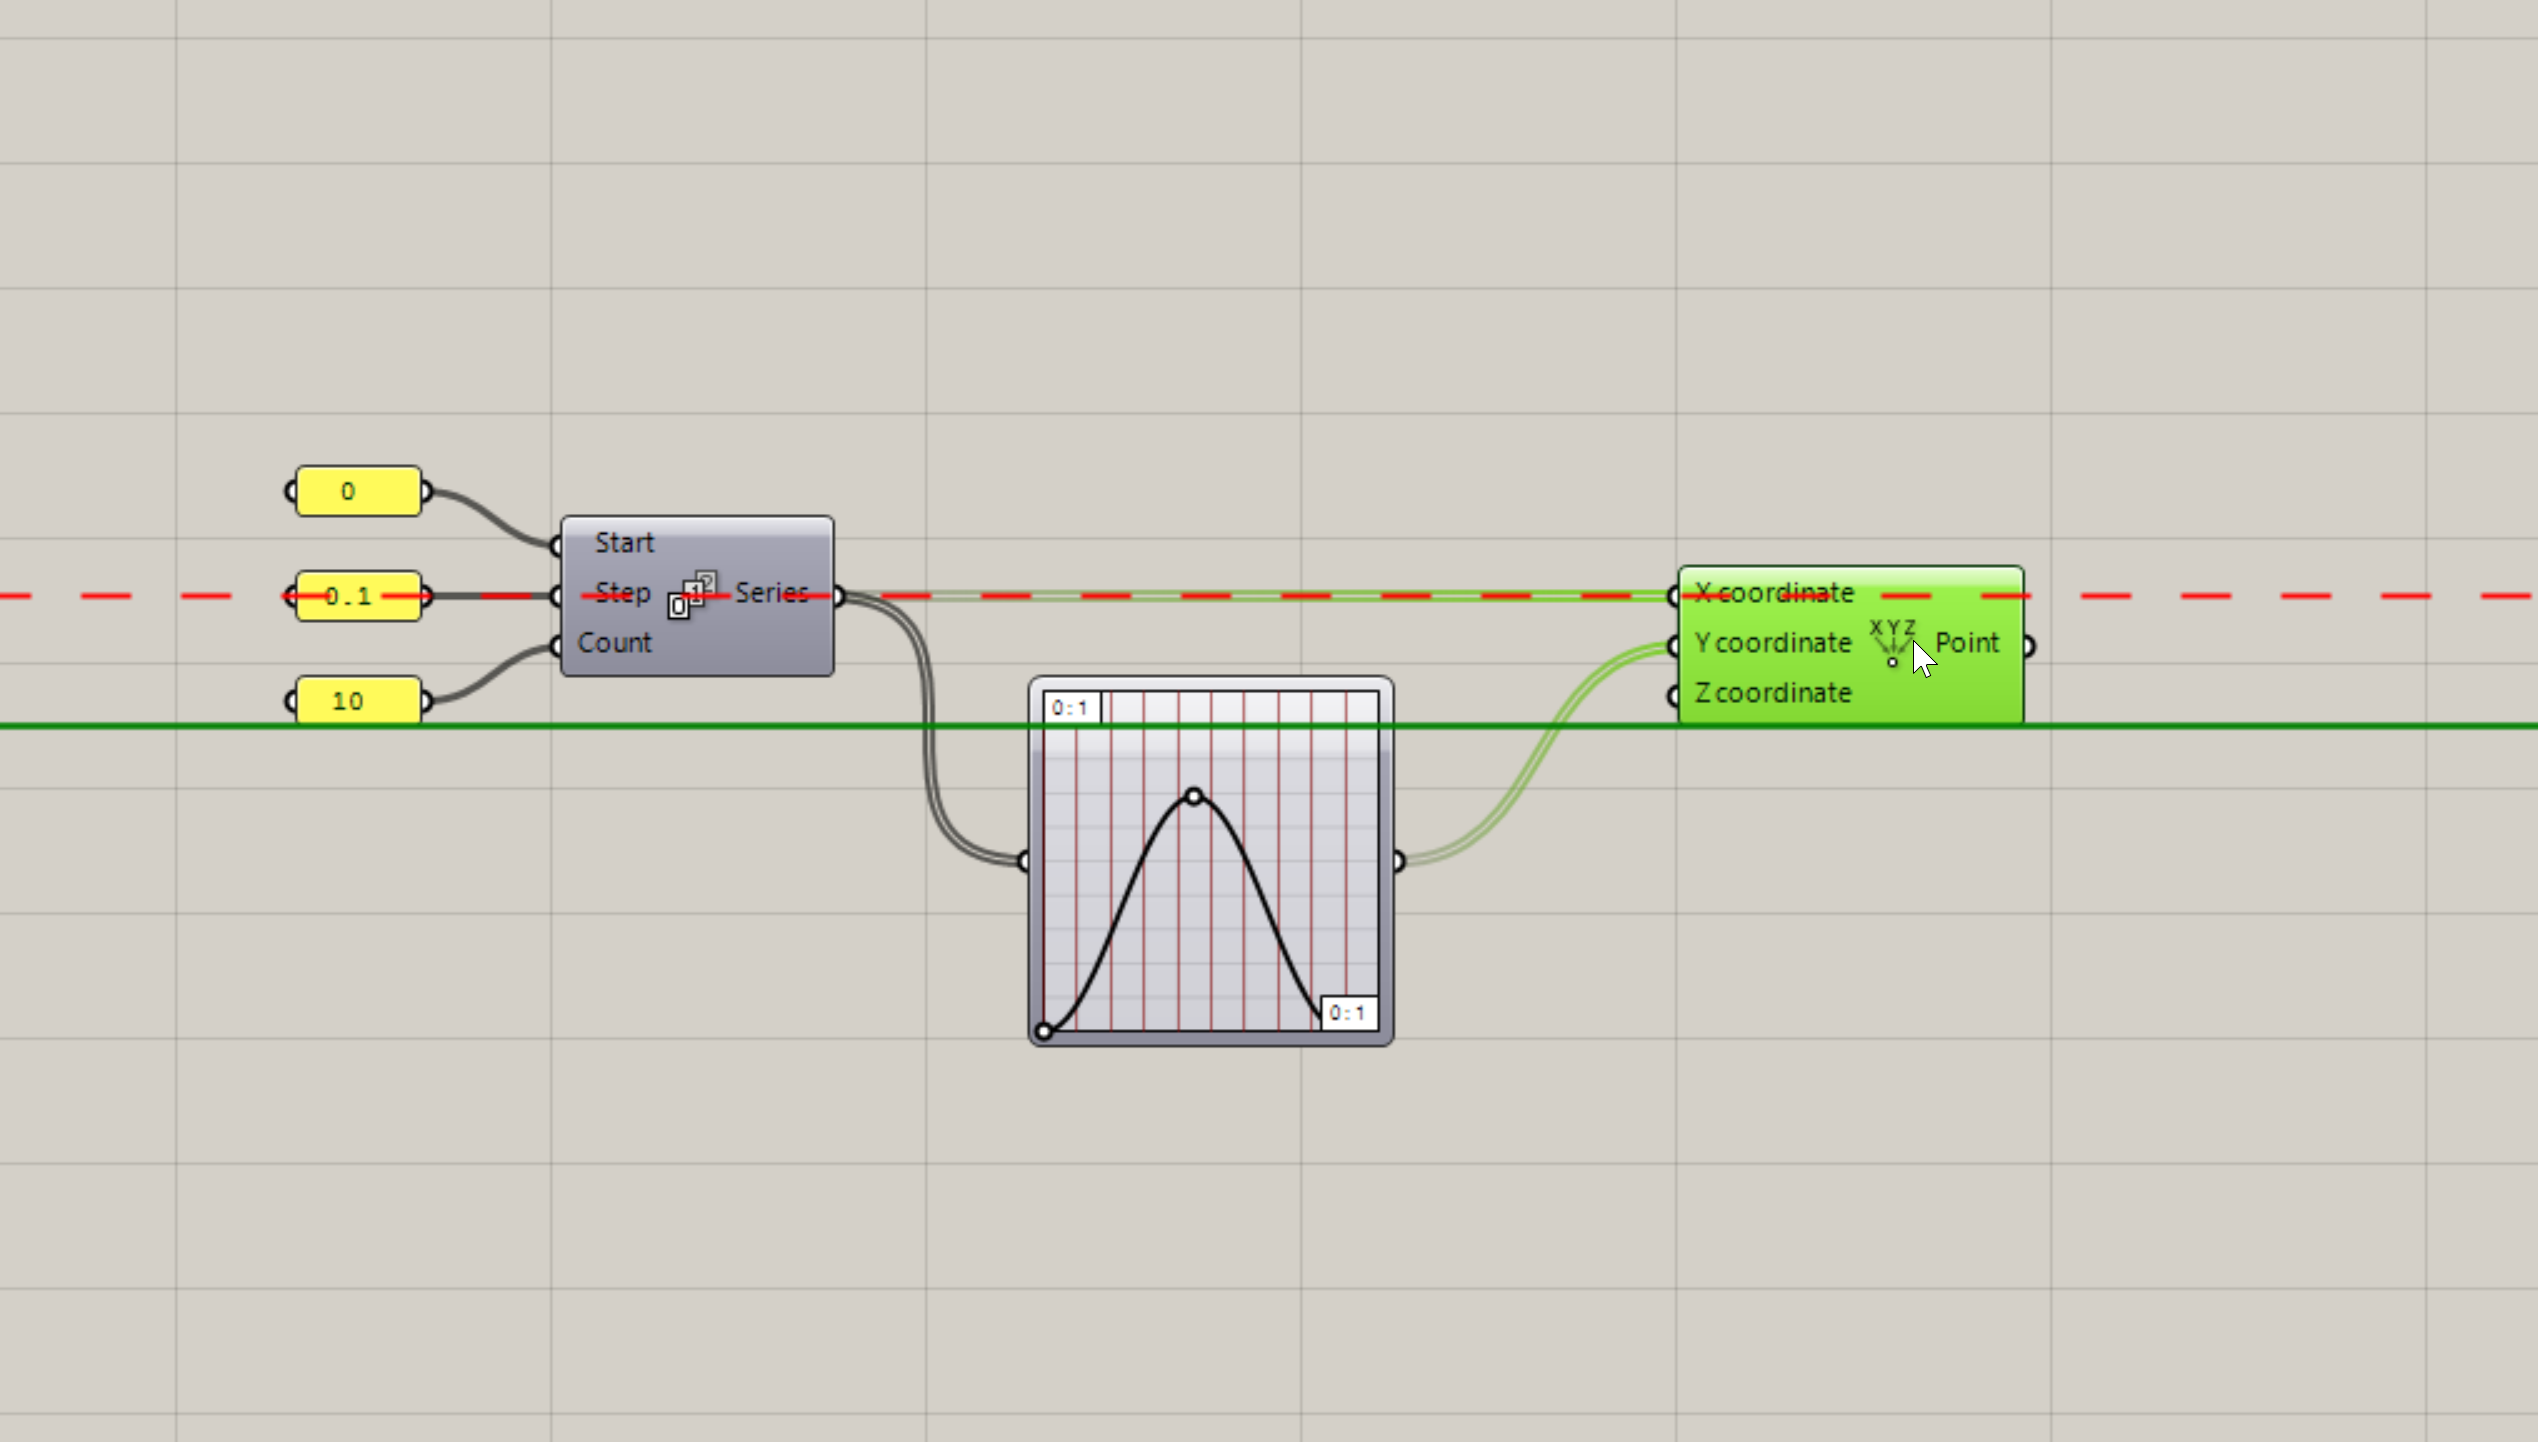Image resolution: width=2538 pixels, height=1442 pixels.
Task: Click the Y coordinate input label
Action: pyautogui.click(x=1773, y=643)
